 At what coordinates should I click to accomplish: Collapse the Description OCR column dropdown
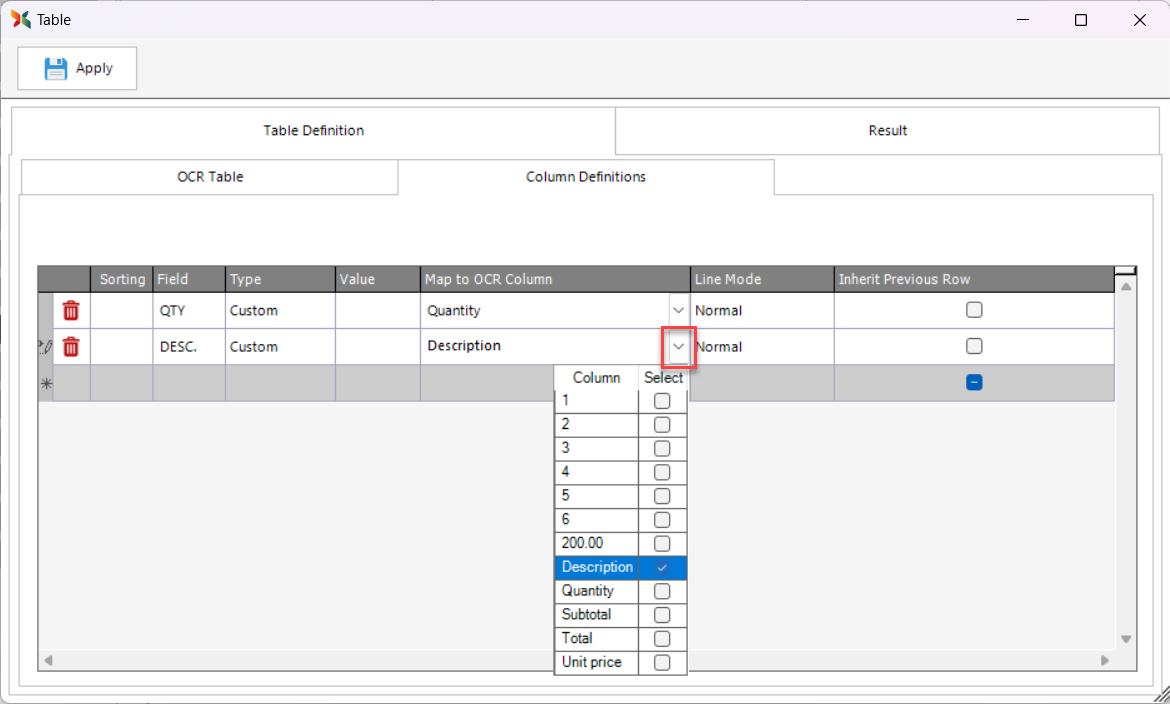click(679, 347)
